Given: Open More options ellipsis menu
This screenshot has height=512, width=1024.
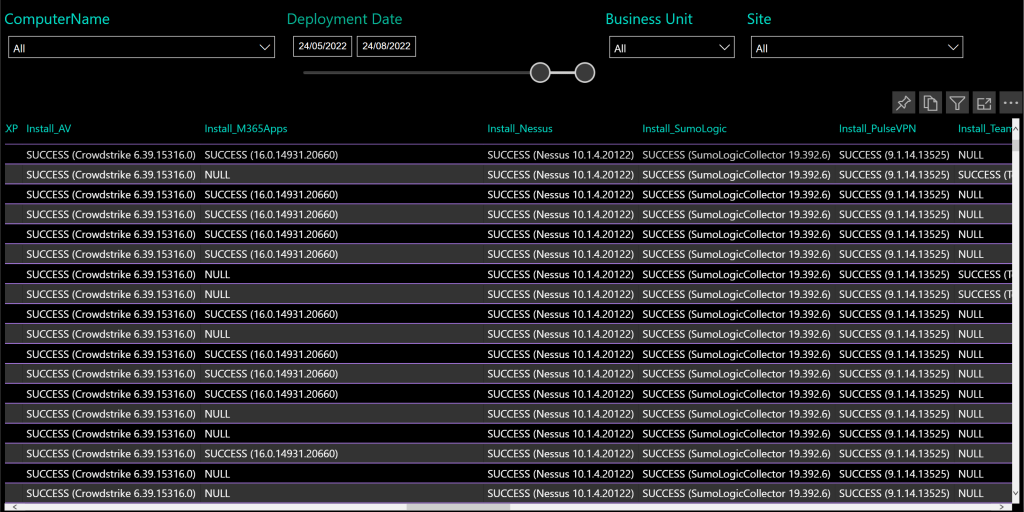Looking at the screenshot, I should [x=1010, y=103].
